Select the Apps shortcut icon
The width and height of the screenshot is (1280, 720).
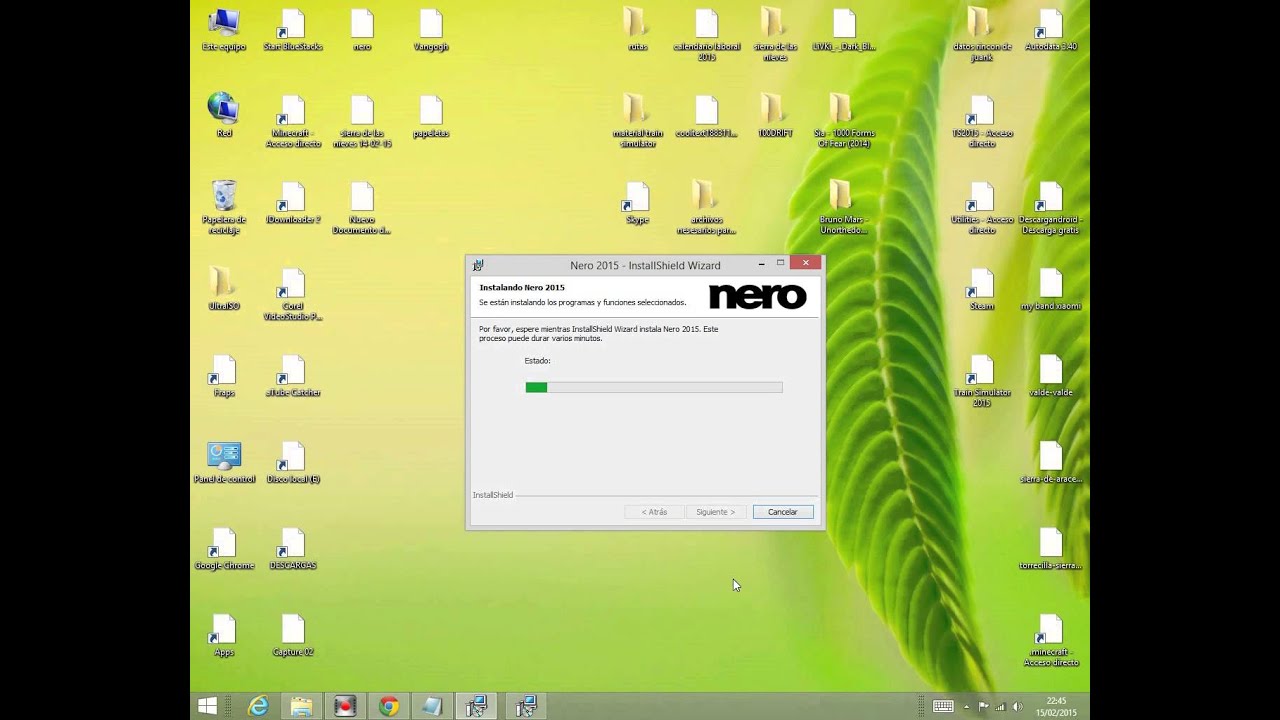click(x=224, y=636)
